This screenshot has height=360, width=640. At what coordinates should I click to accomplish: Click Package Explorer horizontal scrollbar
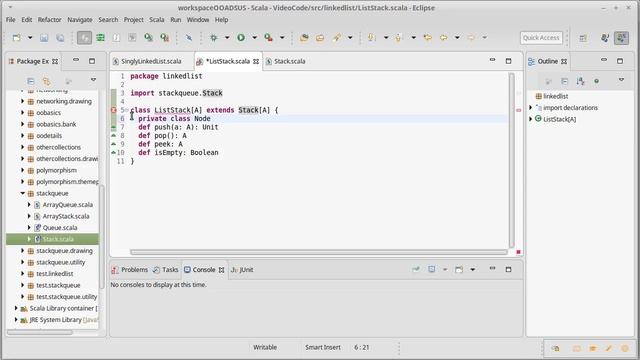coord(40,332)
